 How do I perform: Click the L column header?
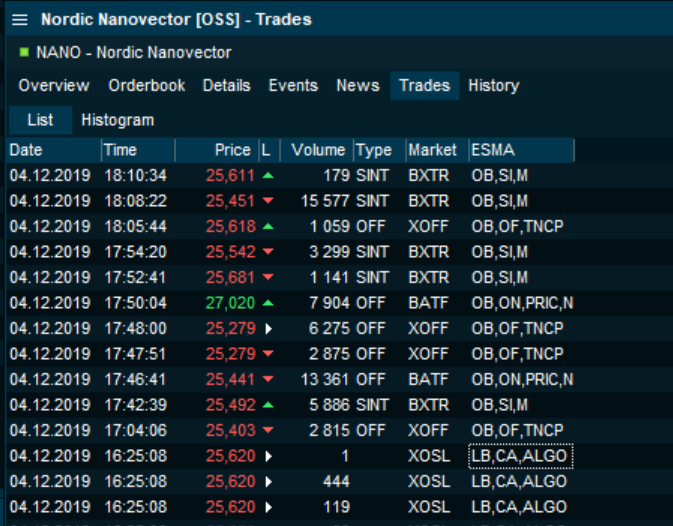point(270,150)
